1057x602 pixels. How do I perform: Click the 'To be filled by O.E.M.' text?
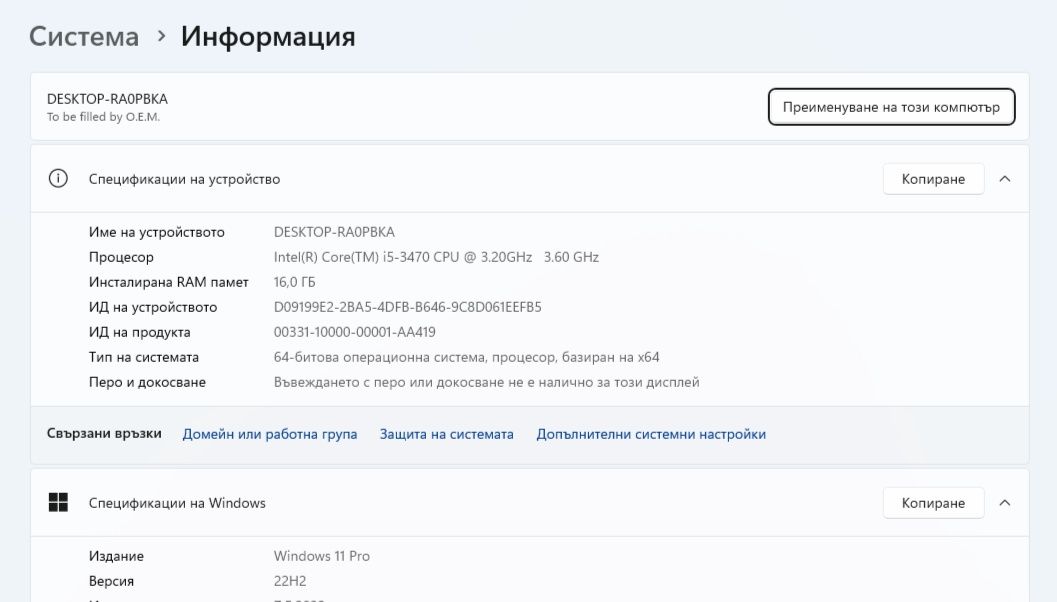[103, 117]
